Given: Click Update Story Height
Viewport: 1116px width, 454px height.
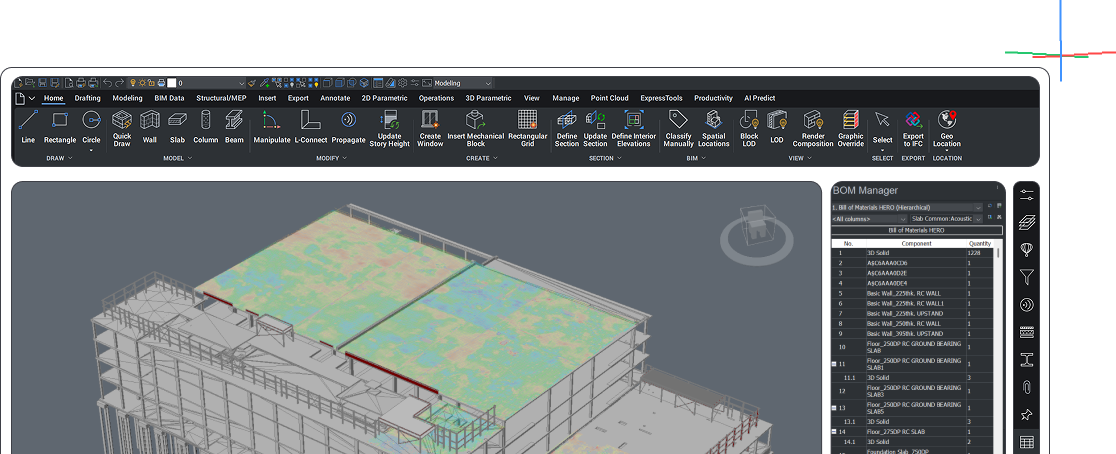Looking at the screenshot, I should pyautogui.click(x=389, y=128).
